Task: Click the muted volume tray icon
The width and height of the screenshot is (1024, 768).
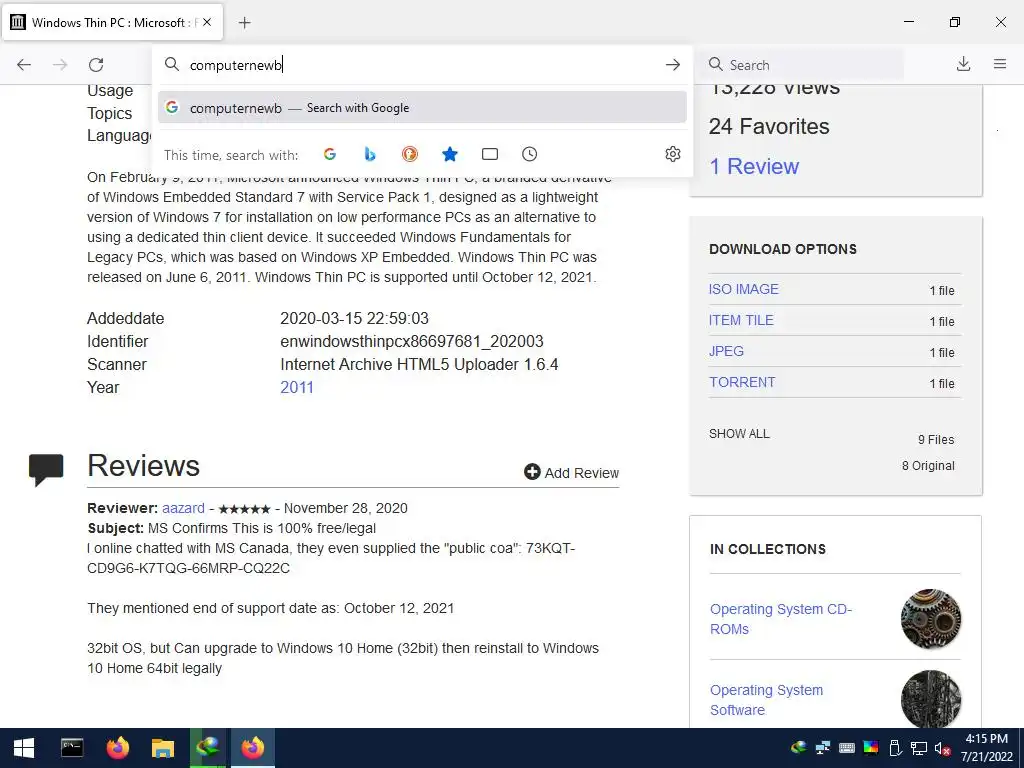Action: (x=942, y=748)
